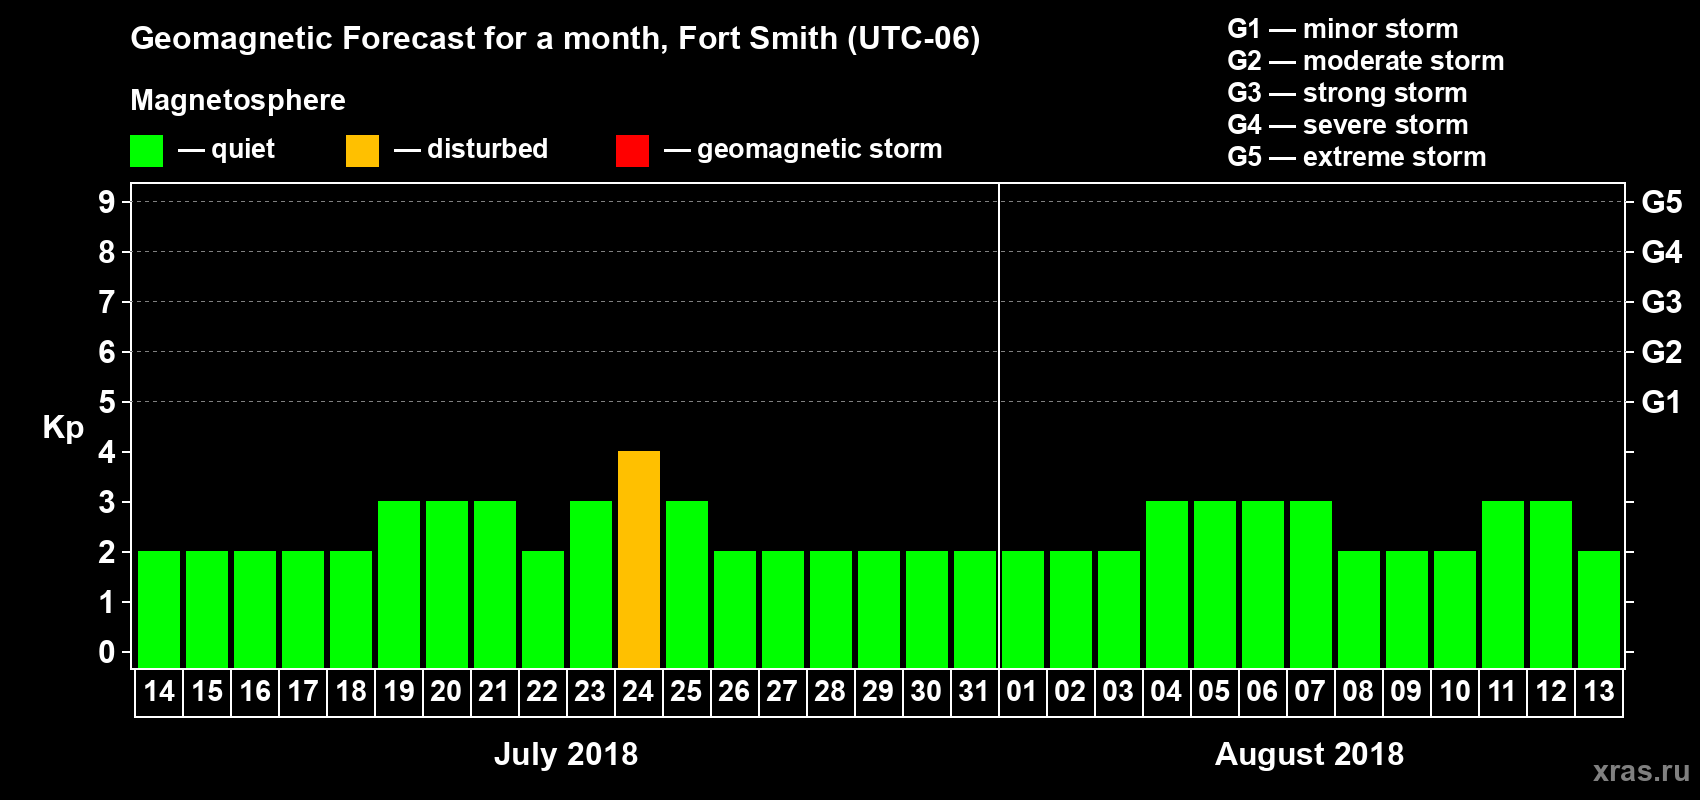
Task: Click the Kp axis value 9
Action: click(x=107, y=202)
